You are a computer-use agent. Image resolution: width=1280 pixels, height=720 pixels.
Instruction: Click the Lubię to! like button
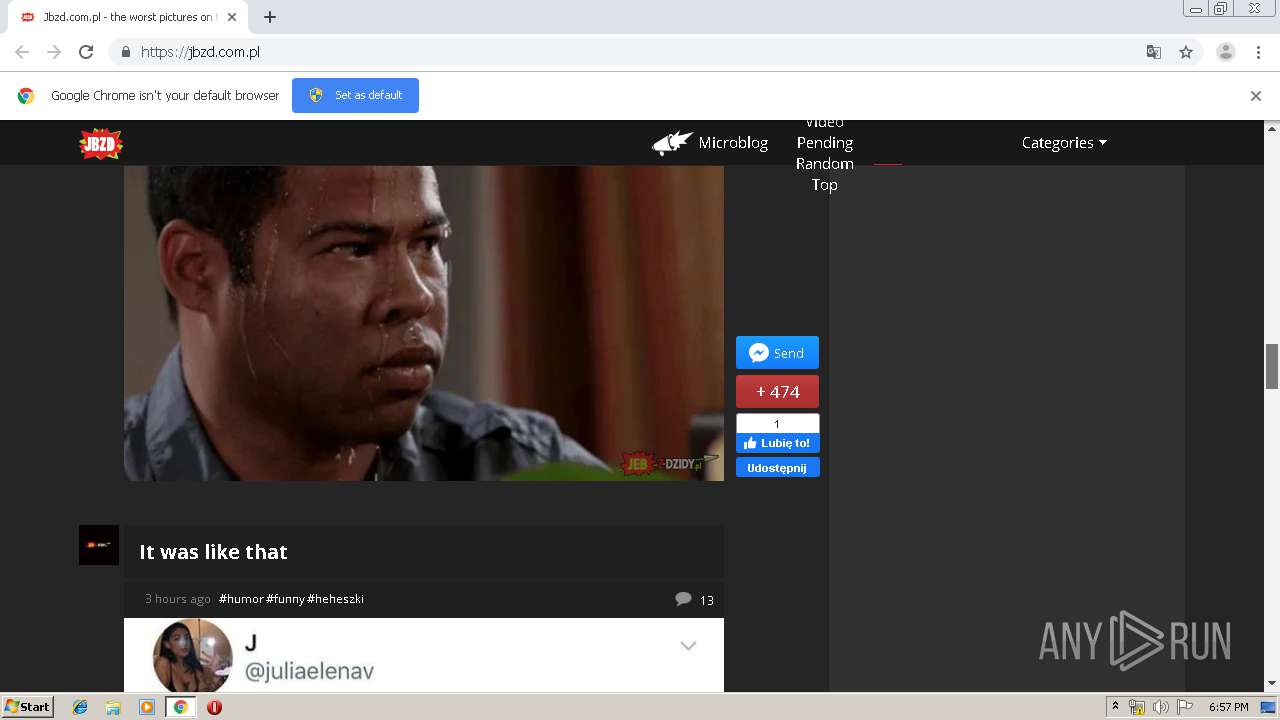tap(777, 443)
